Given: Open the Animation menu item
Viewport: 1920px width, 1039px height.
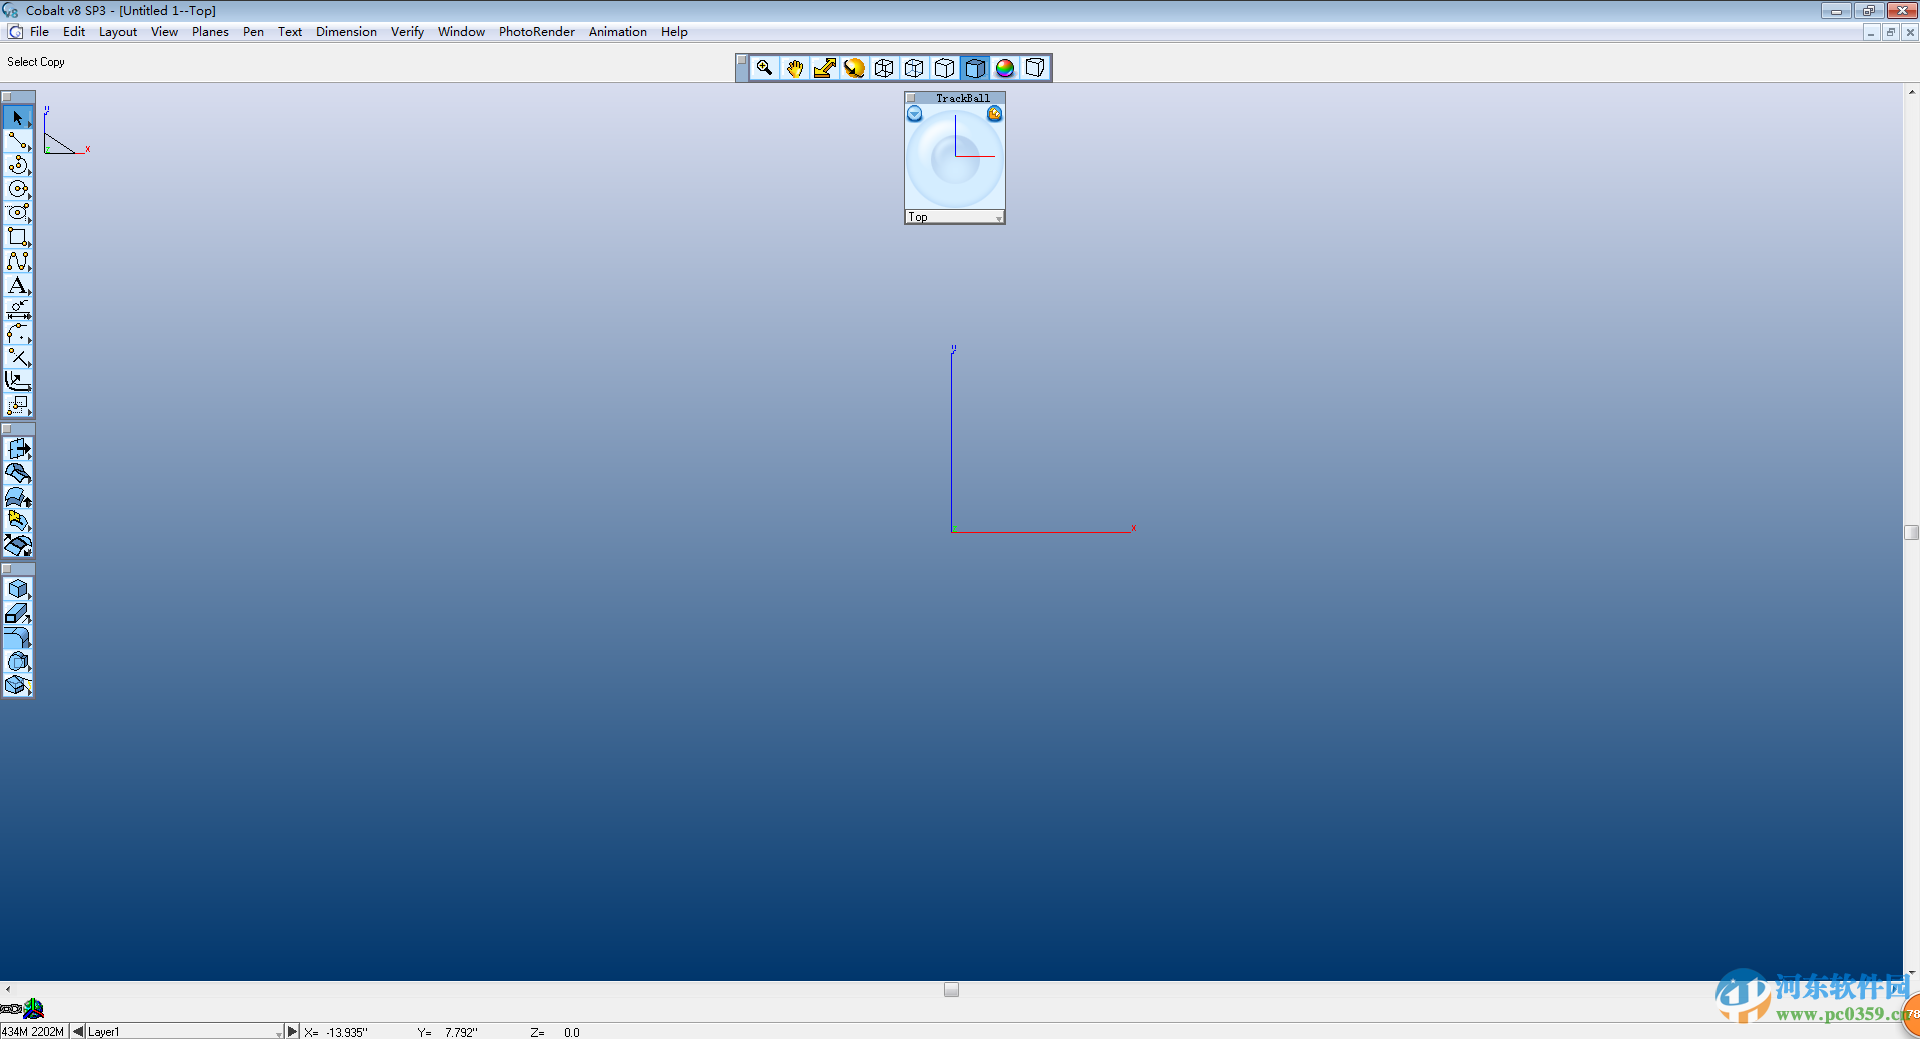Looking at the screenshot, I should coord(617,31).
